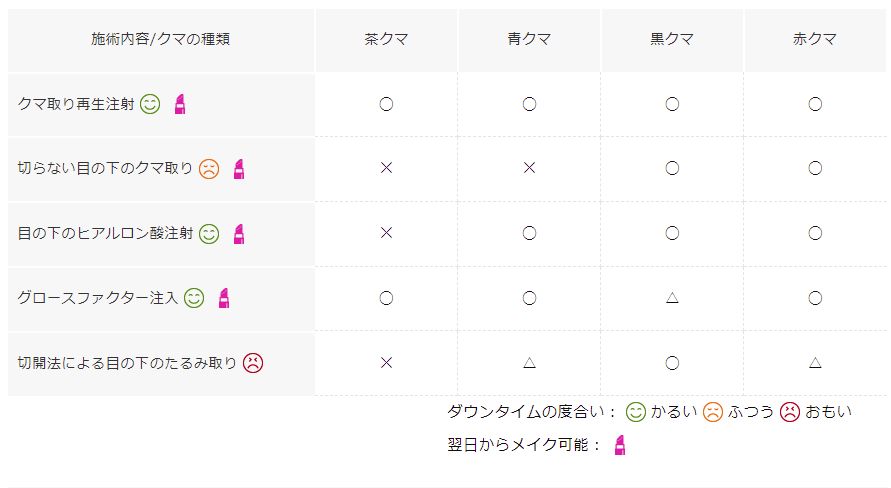Click red おもい face in legend
The image size is (891, 488).
tap(790, 411)
